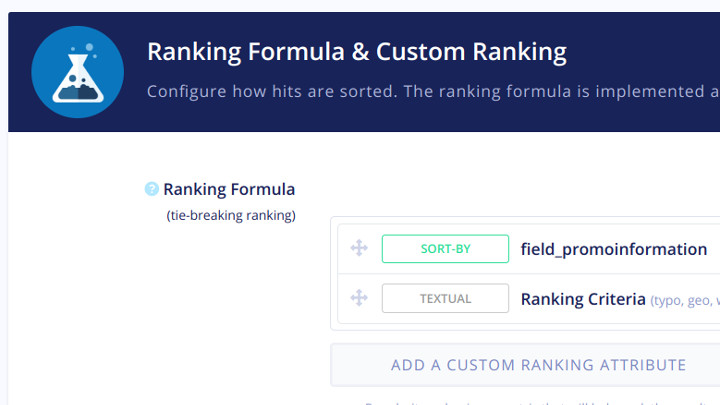
Task: Open the help question-mark beside Ranking Formula
Action: (152, 189)
